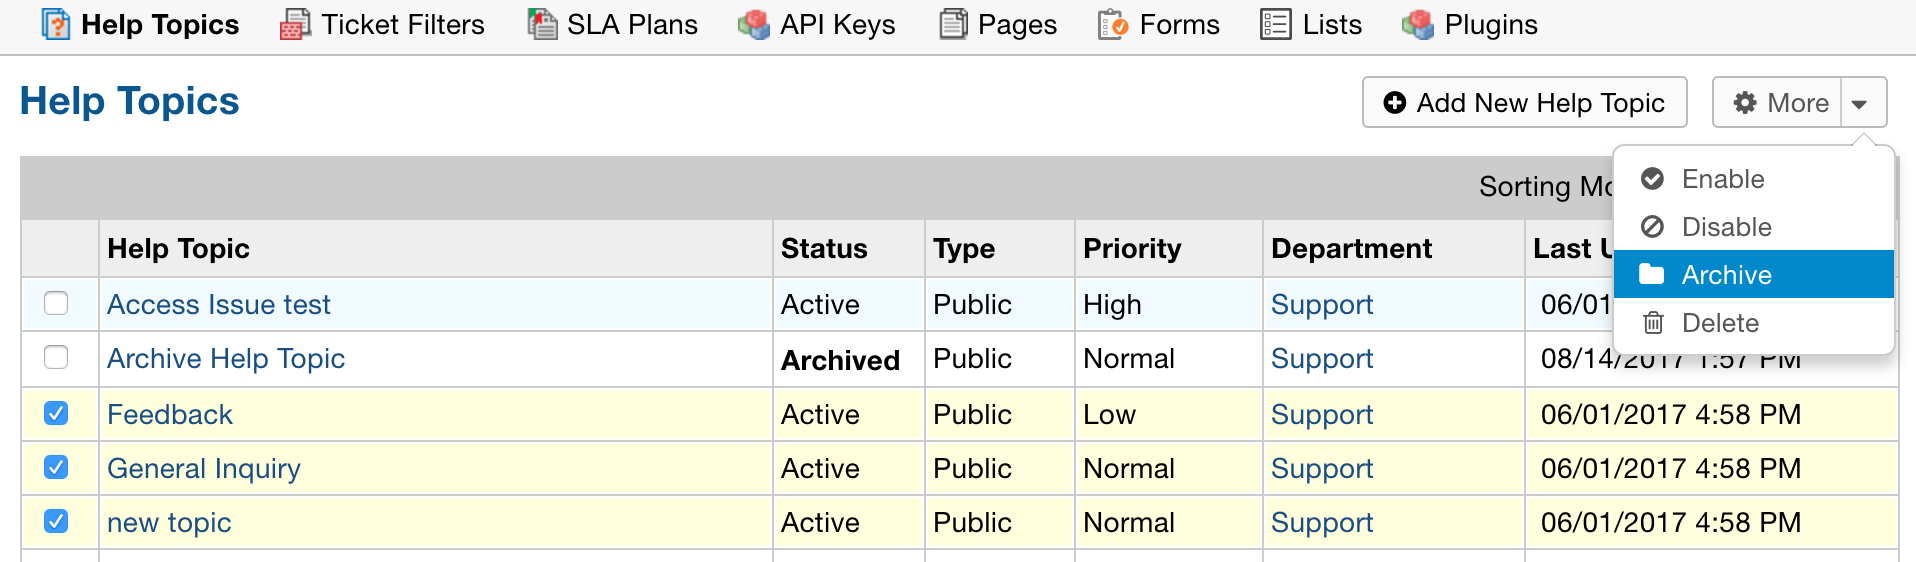The width and height of the screenshot is (1916, 562).
Task: Click the Enable checkmark icon in menu
Action: coord(1653,179)
